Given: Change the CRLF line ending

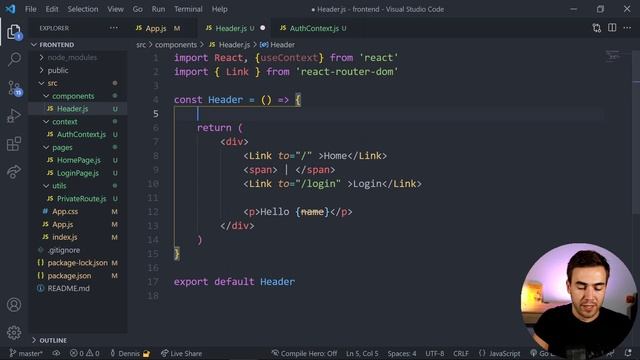Looking at the screenshot, I should click(461, 353).
